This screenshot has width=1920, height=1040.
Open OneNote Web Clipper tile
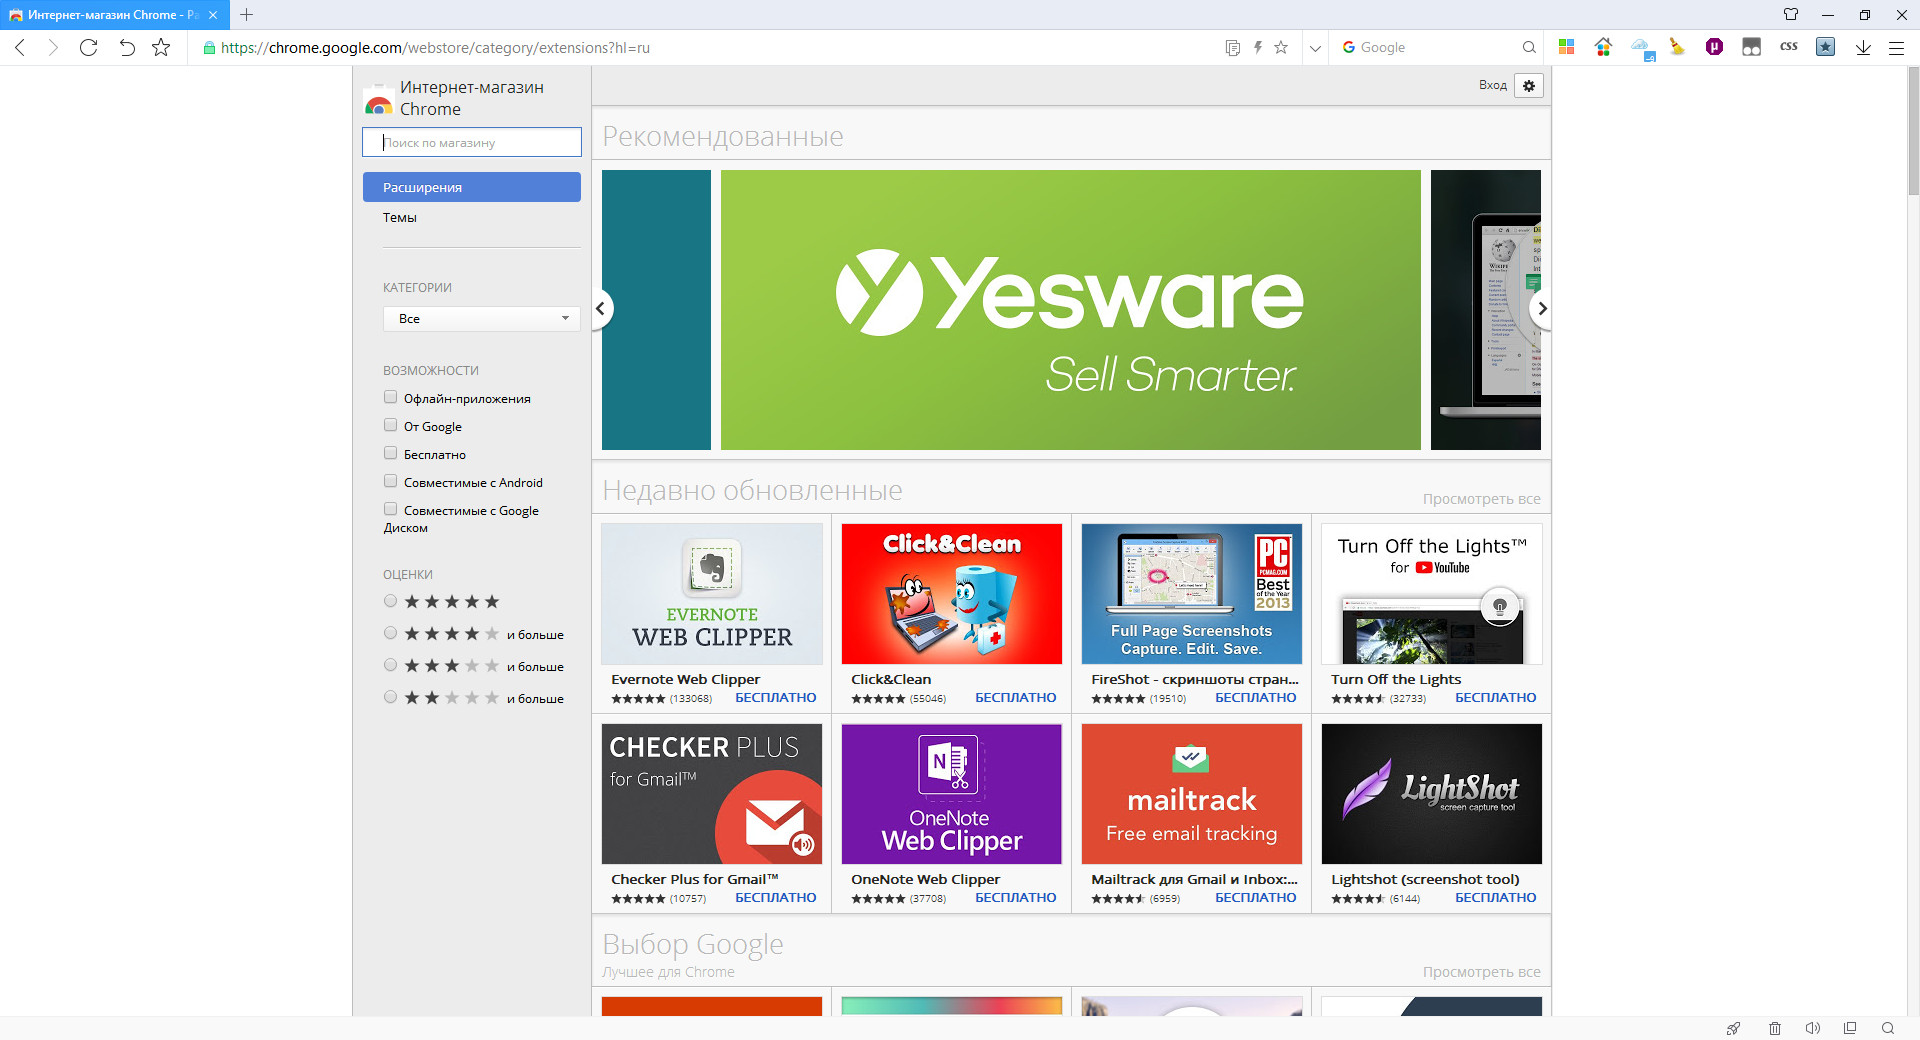pyautogui.click(x=952, y=813)
